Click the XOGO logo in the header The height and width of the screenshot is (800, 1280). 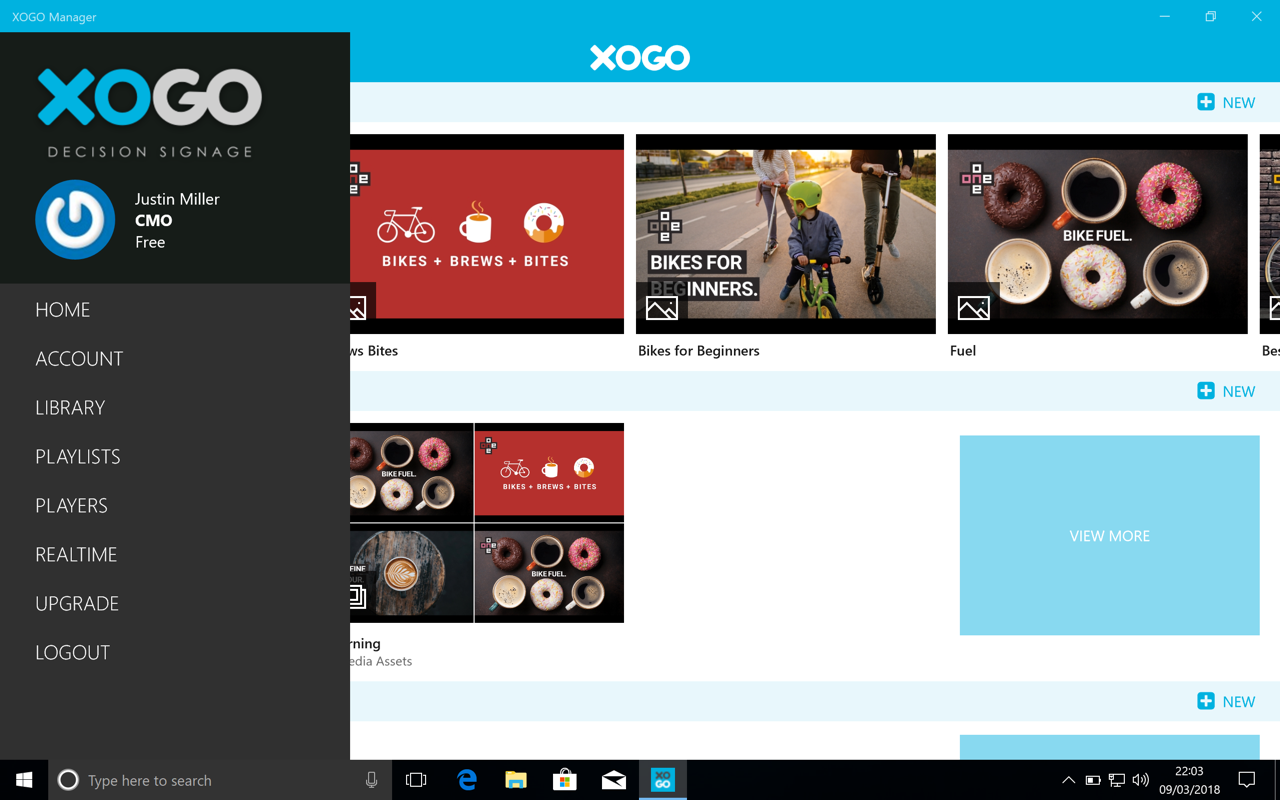tap(640, 58)
